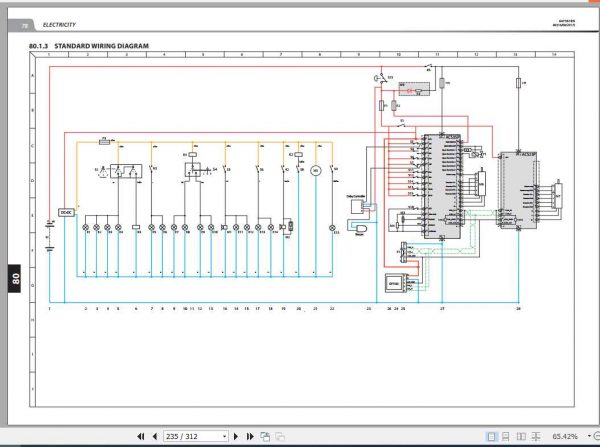Viewport: 600px width, 447px height.
Task: Go to the first page
Action: tap(141, 436)
